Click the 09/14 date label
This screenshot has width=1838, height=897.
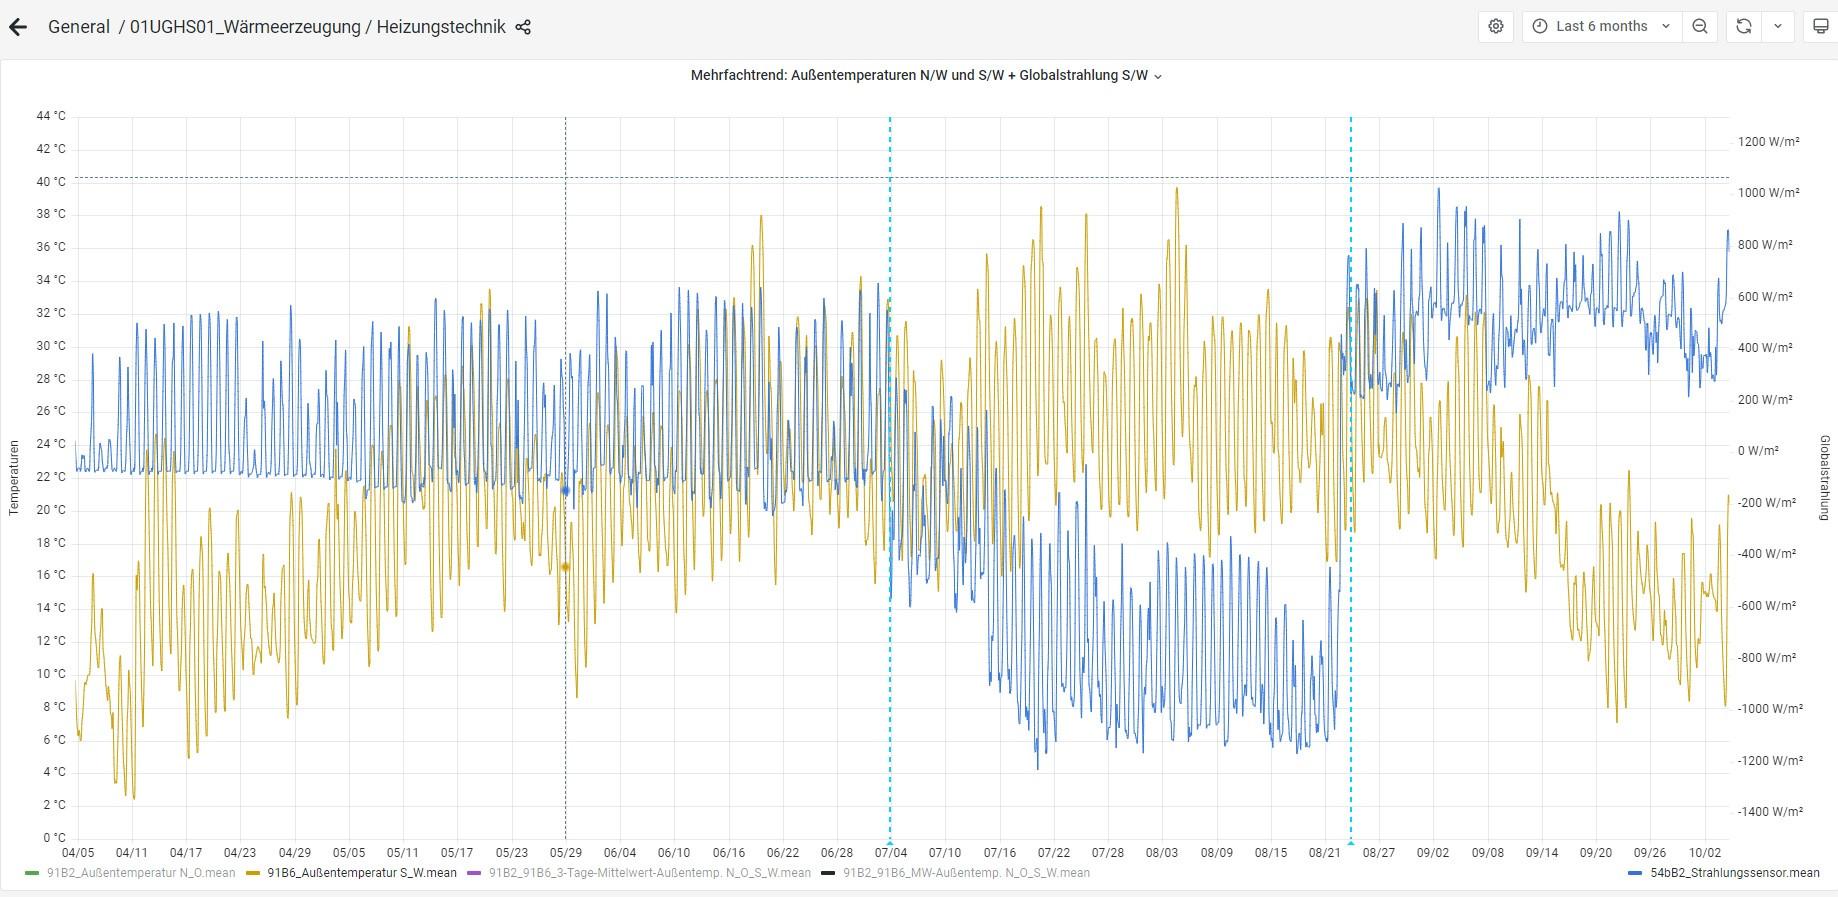(x=1542, y=853)
